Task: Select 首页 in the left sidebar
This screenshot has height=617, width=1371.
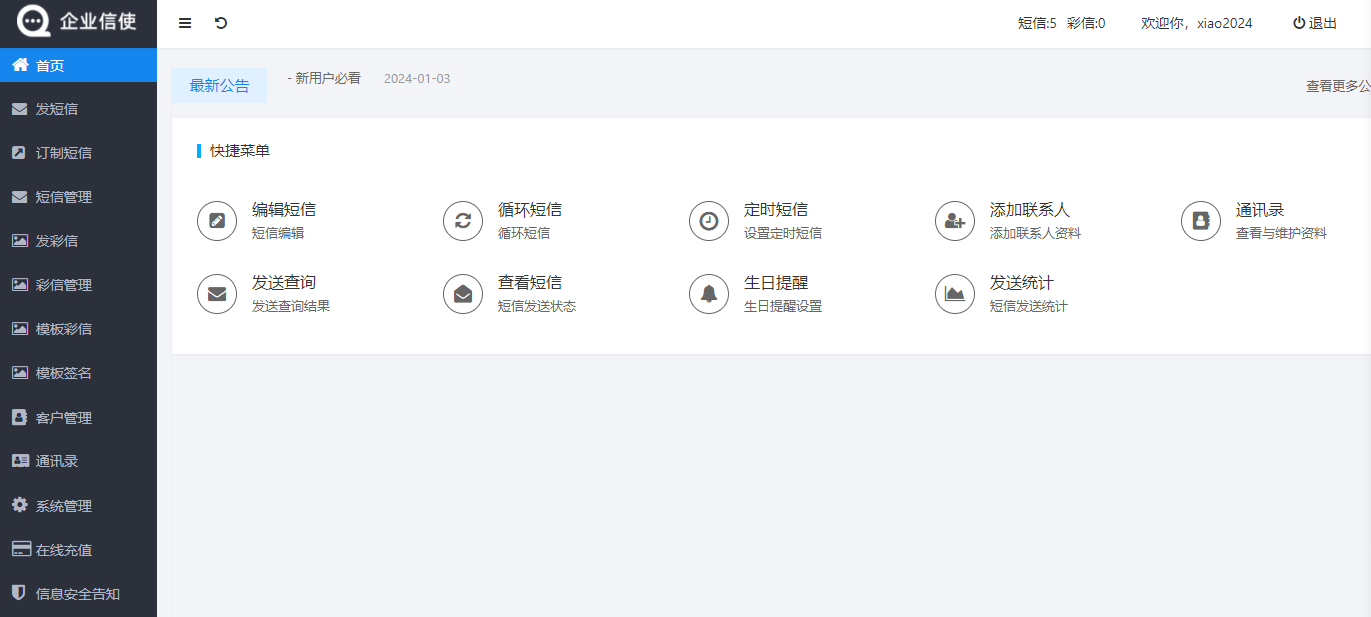Action: point(50,66)
